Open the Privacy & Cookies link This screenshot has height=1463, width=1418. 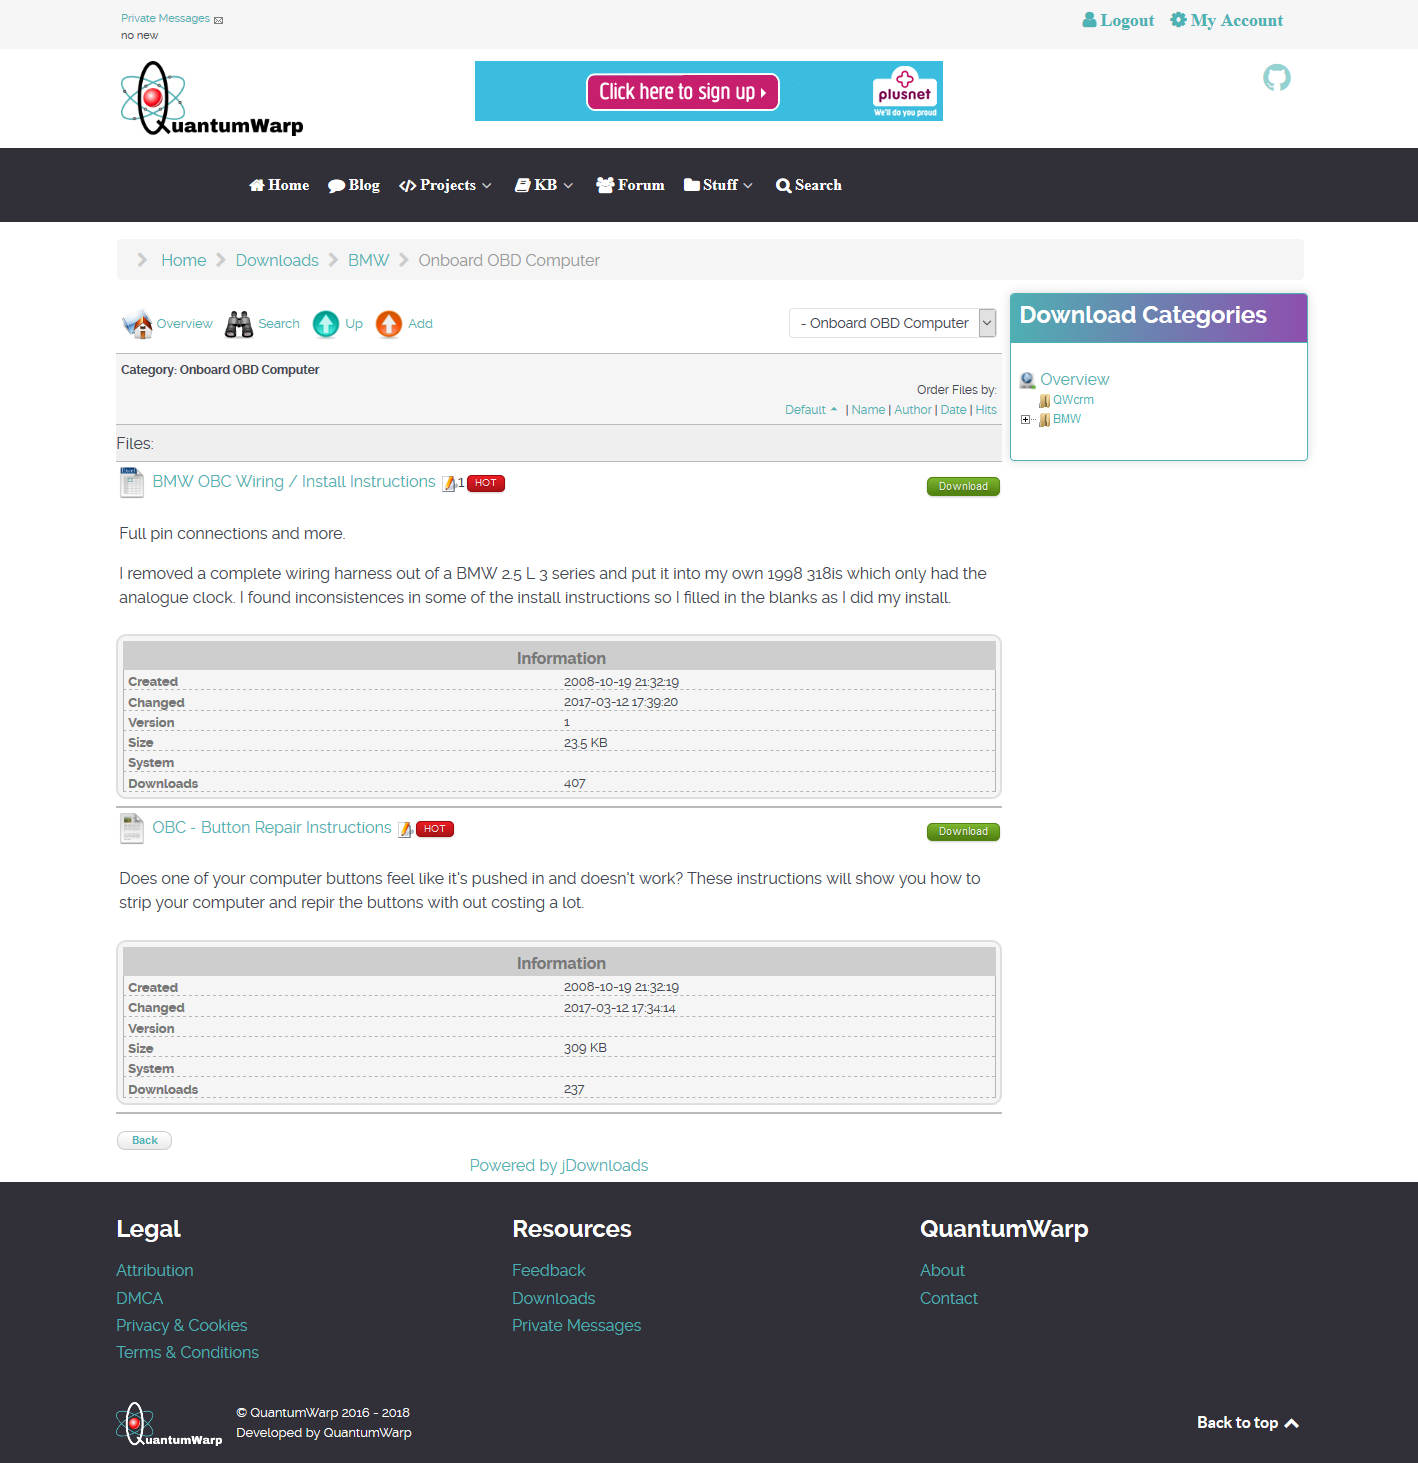pyautogui.click(x=181, y=1324)
